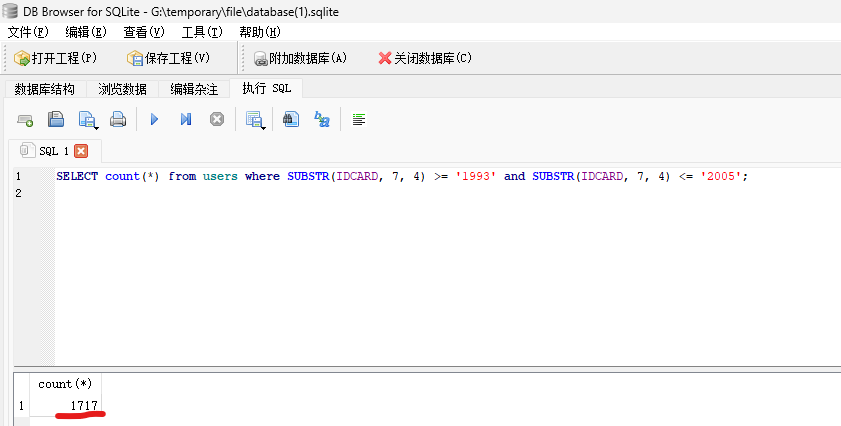
Task: Close the SQL 1 tab
Action: (81, 151)
